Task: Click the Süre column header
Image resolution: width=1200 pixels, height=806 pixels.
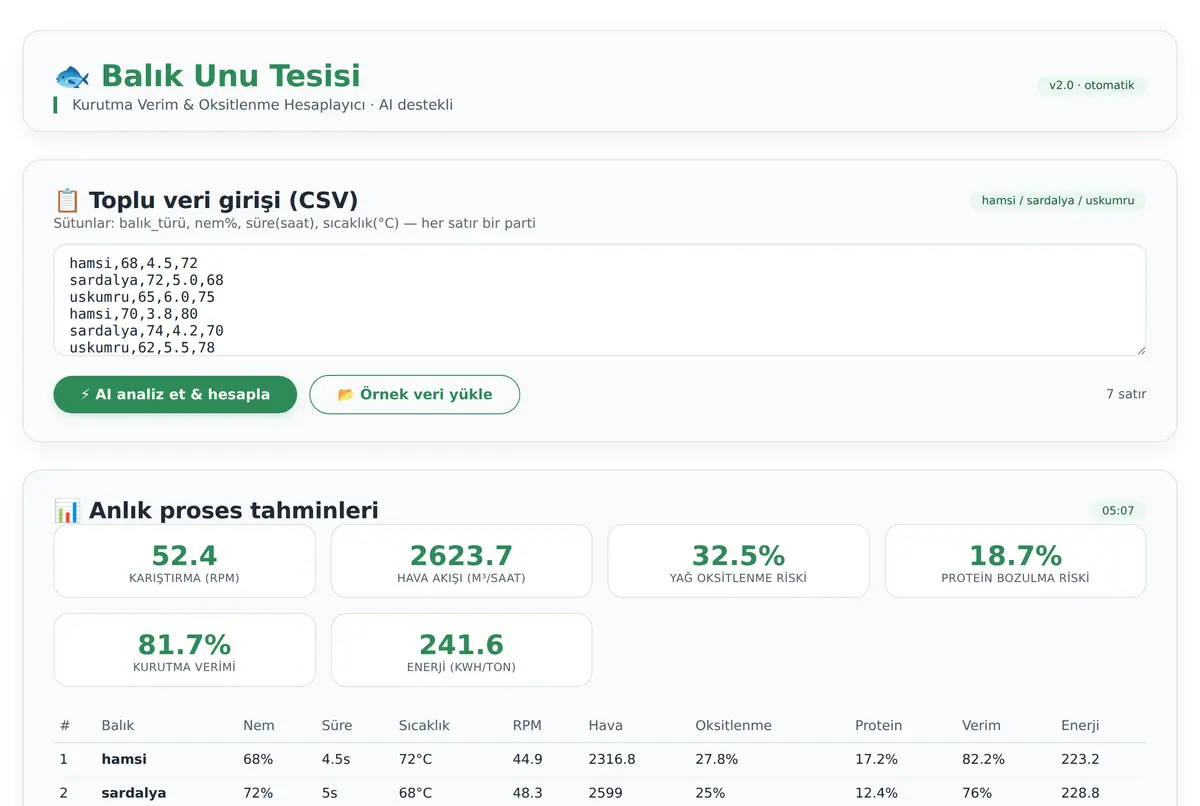Action: (337, 725)
